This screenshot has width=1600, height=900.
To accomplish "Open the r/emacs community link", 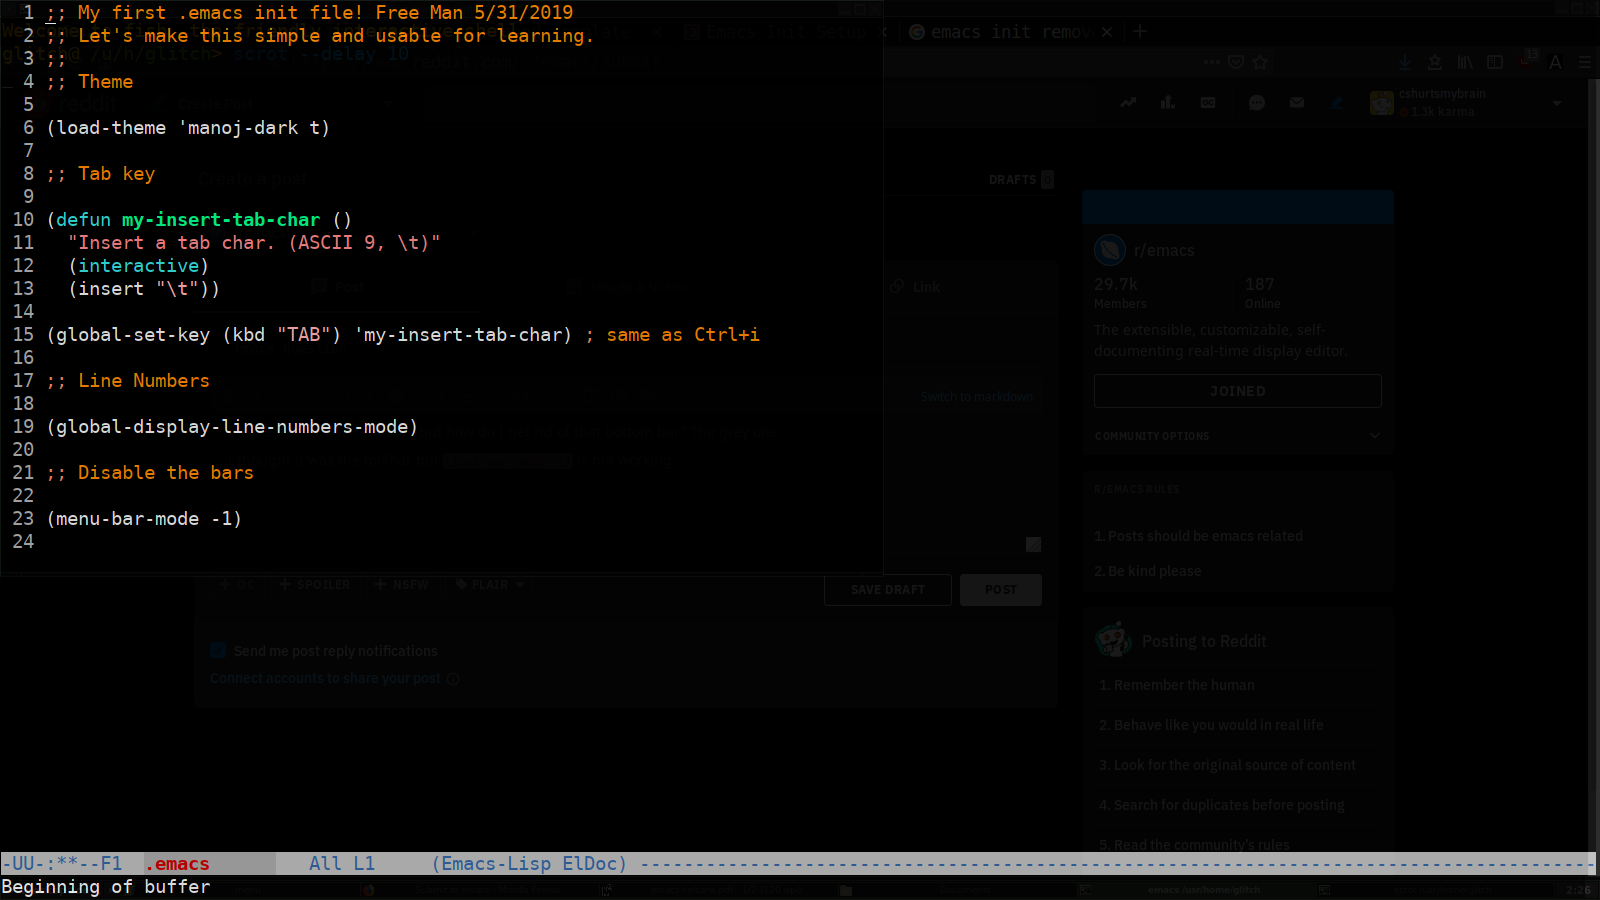I will click(x=1164, y=250).
